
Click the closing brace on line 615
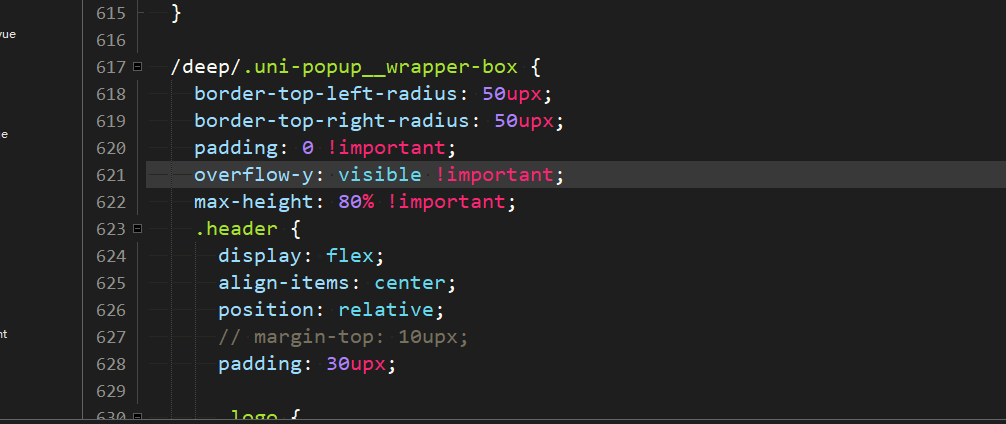tap(176, 13)
